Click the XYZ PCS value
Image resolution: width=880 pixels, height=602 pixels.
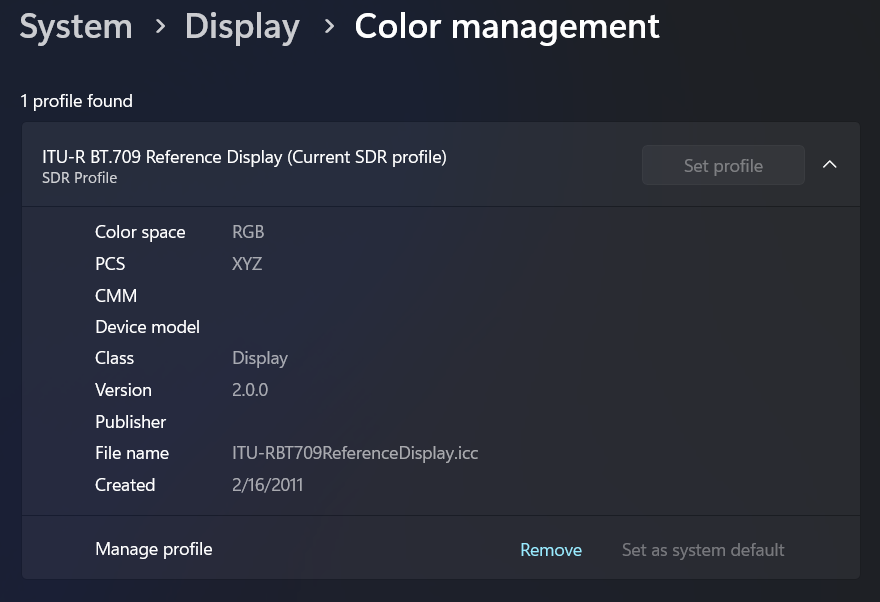click(x=247, y=263)
